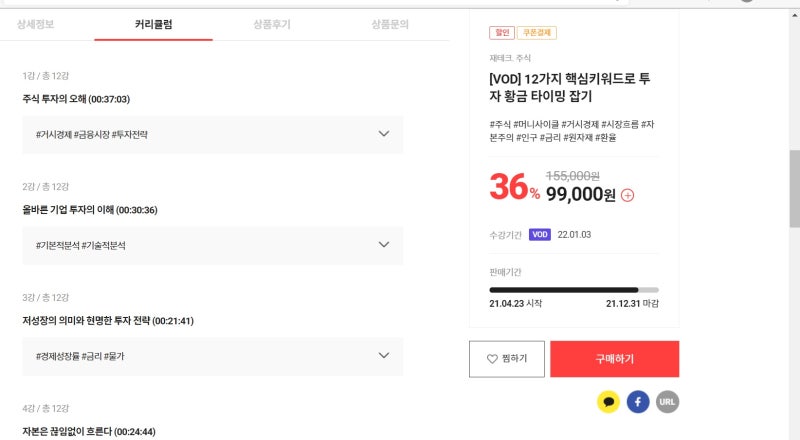Click the 찜하기 wishlist button

tap(507, 359)
